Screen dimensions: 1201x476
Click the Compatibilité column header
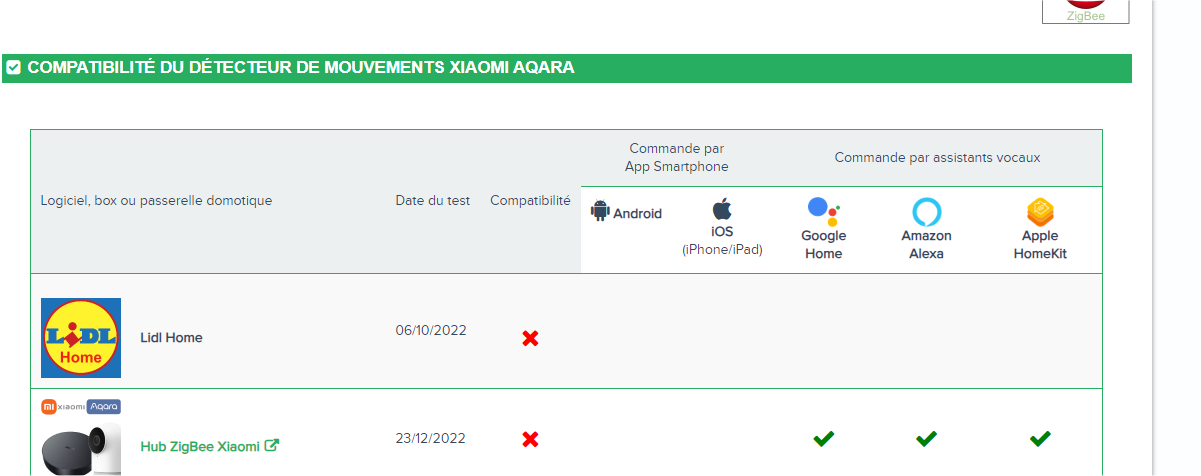coord(530,200)
